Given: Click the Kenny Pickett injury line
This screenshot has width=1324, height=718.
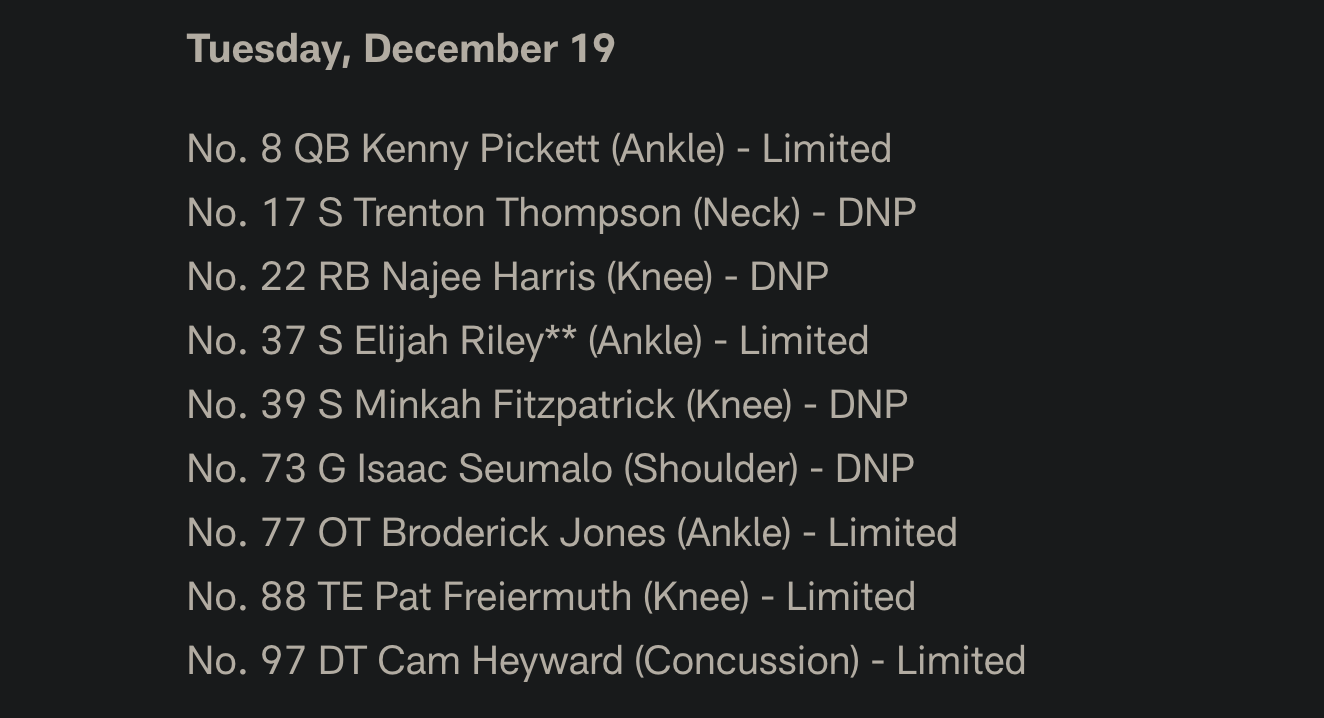Looking at the screenshot, I should click(x=538, y=149).
